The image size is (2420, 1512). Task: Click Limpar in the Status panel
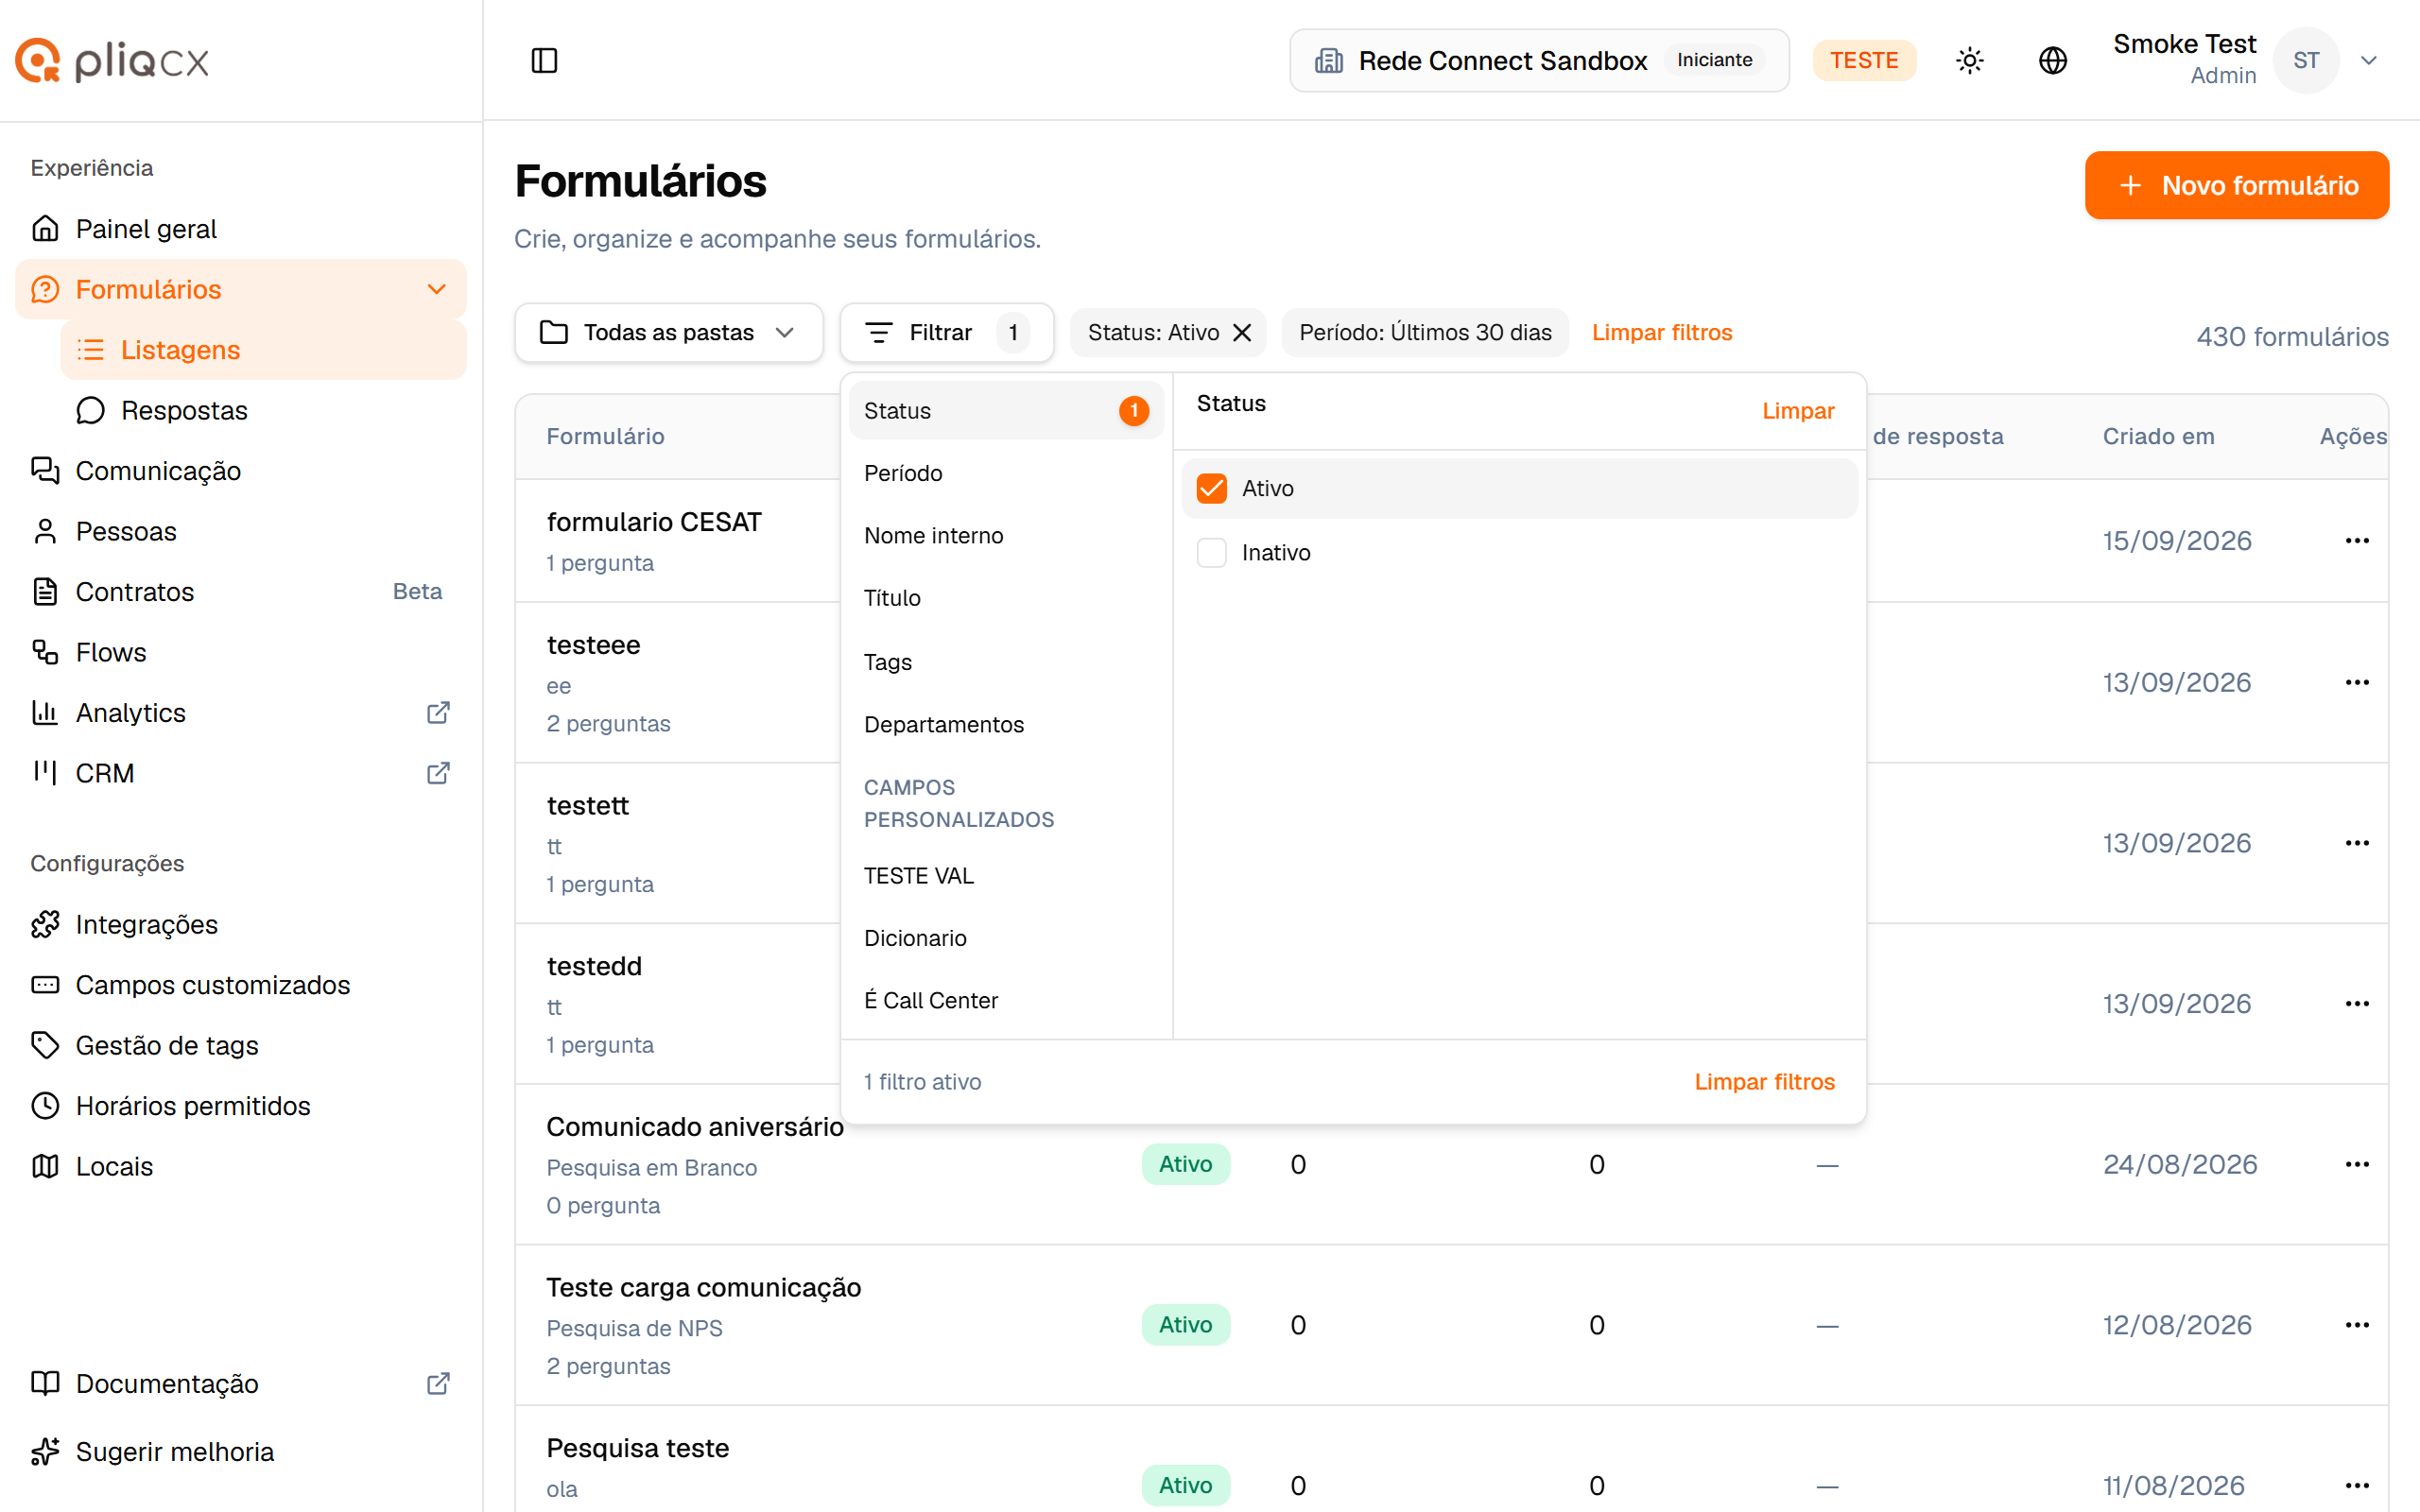pos(1797,411)
